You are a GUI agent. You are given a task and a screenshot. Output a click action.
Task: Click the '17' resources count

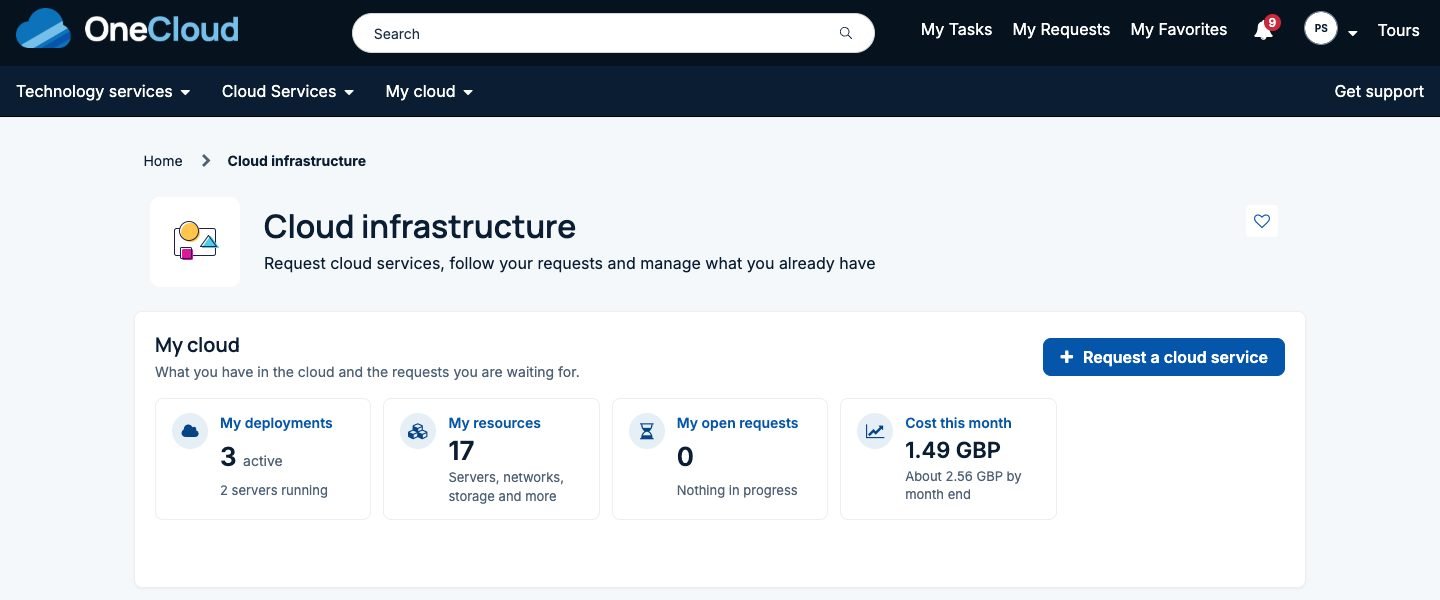tap(461, 451)
